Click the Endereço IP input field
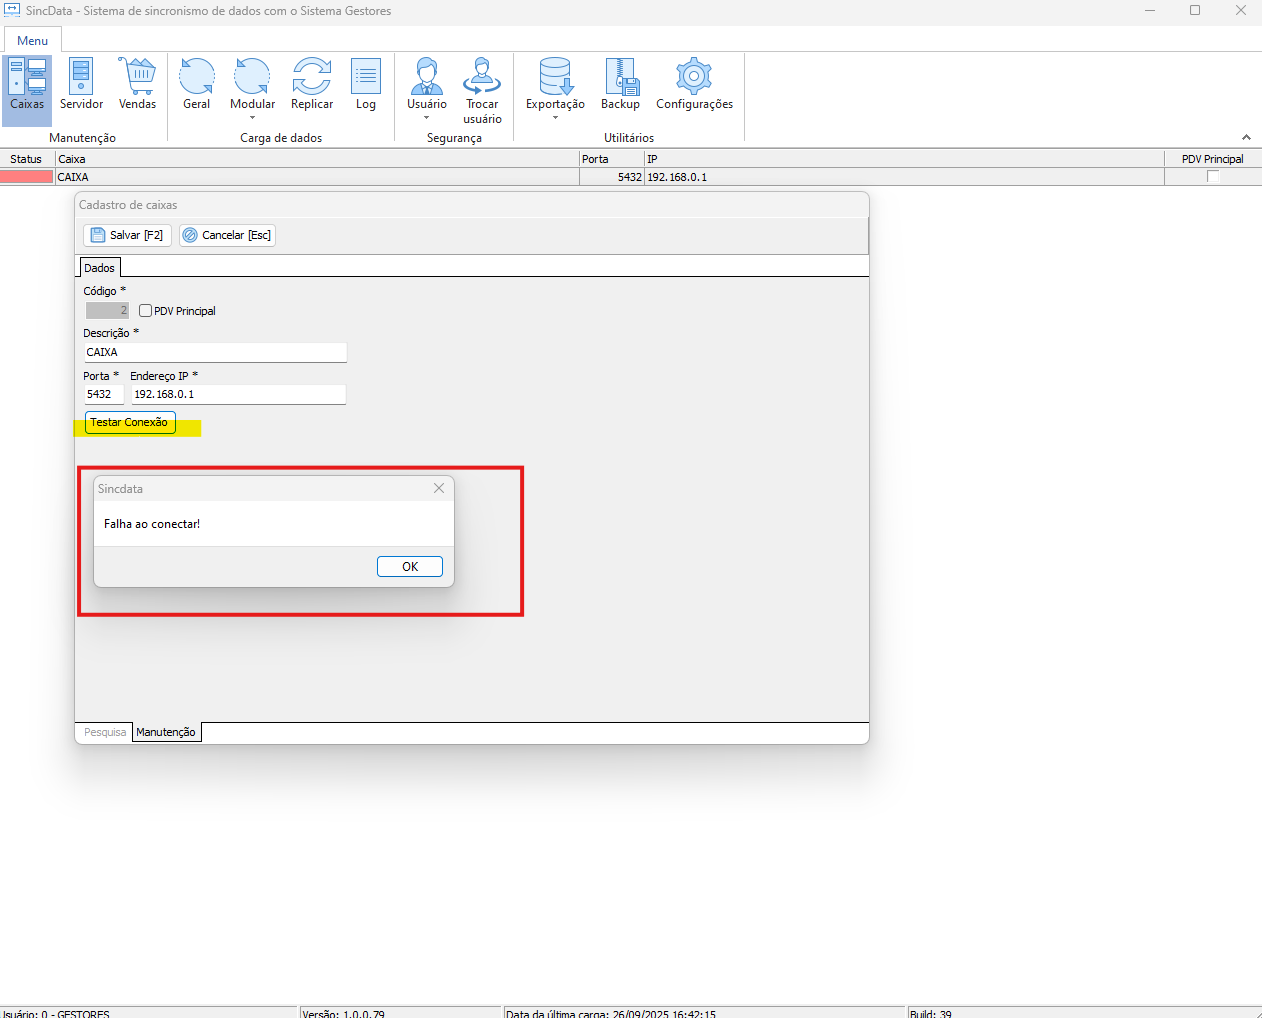Viewport: 1262px width, 1018px height. (x=238, y=395)
